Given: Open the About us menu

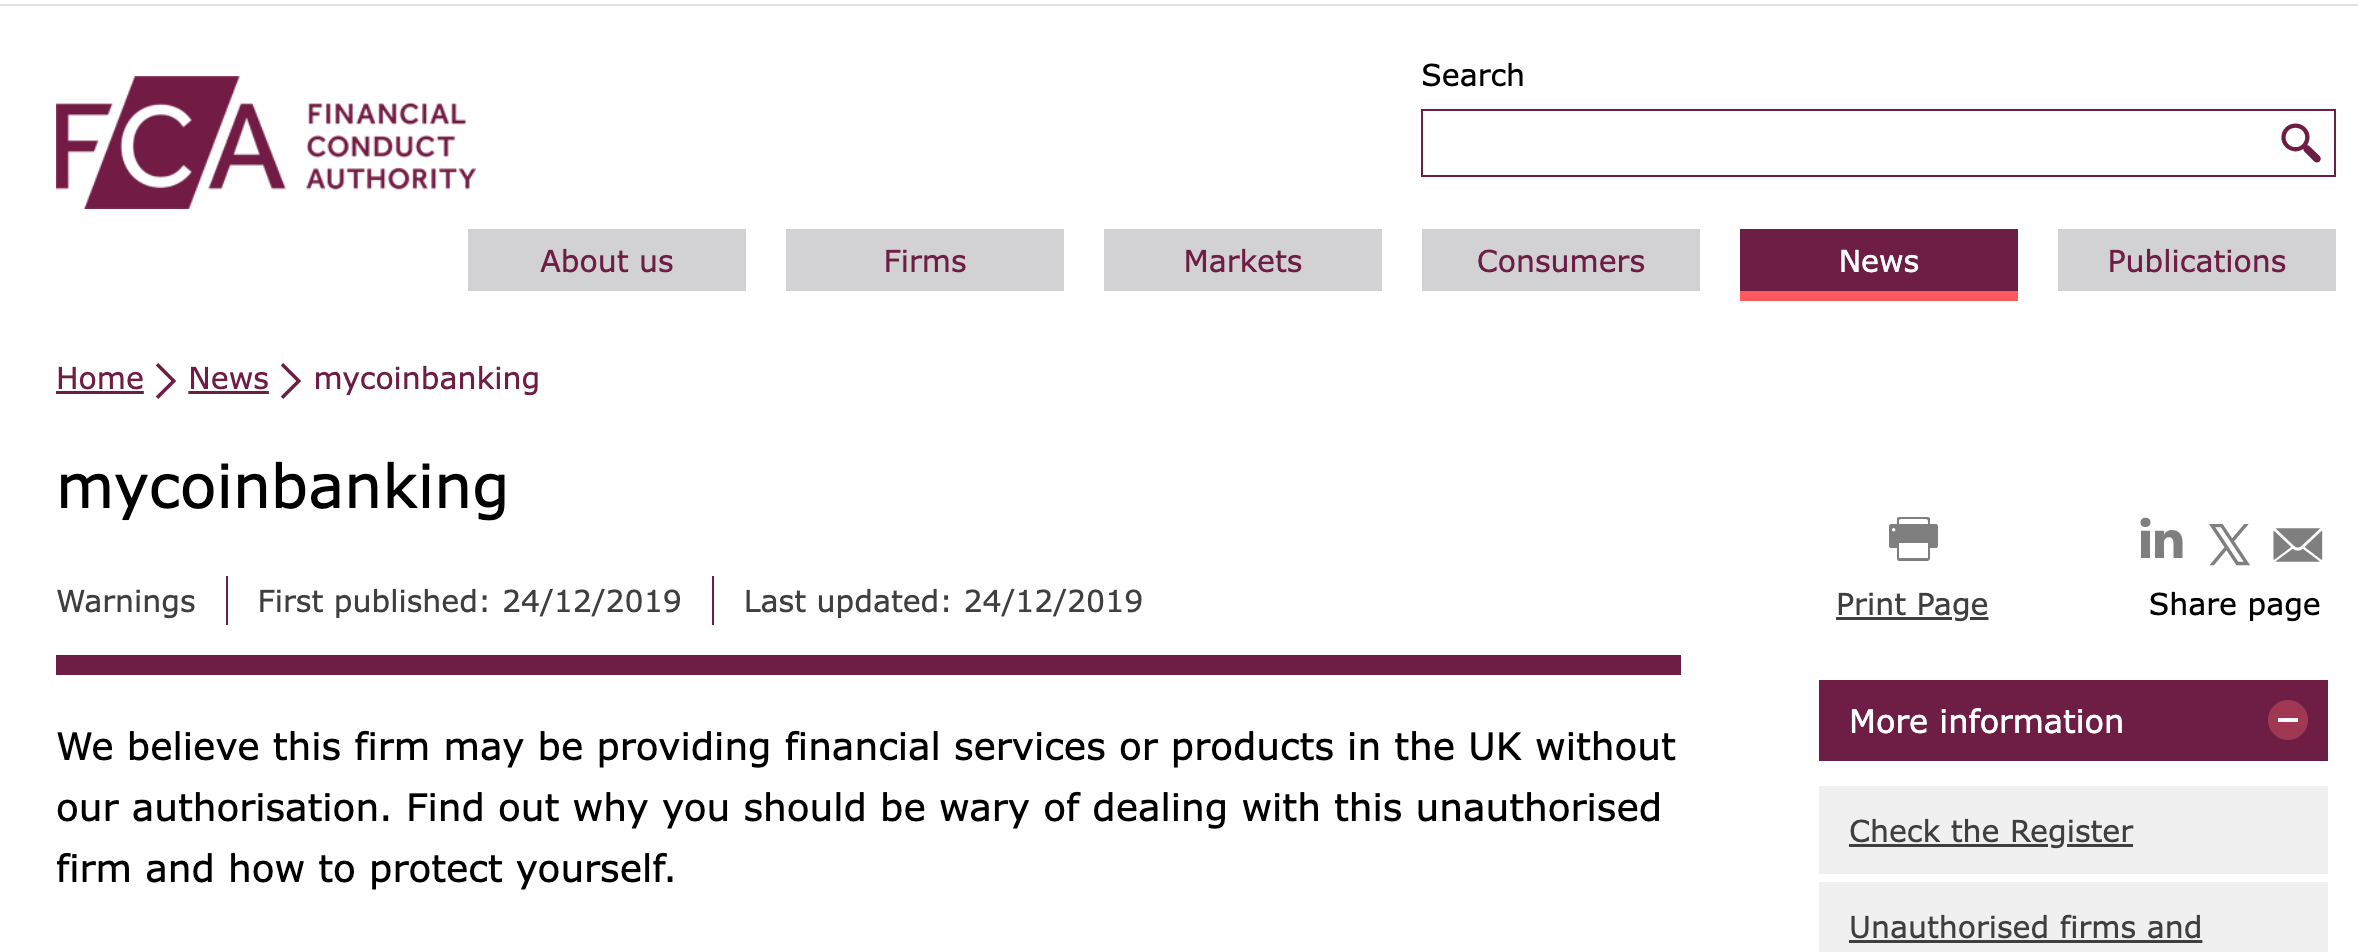Looking at the screenshot, I should 607,261.
